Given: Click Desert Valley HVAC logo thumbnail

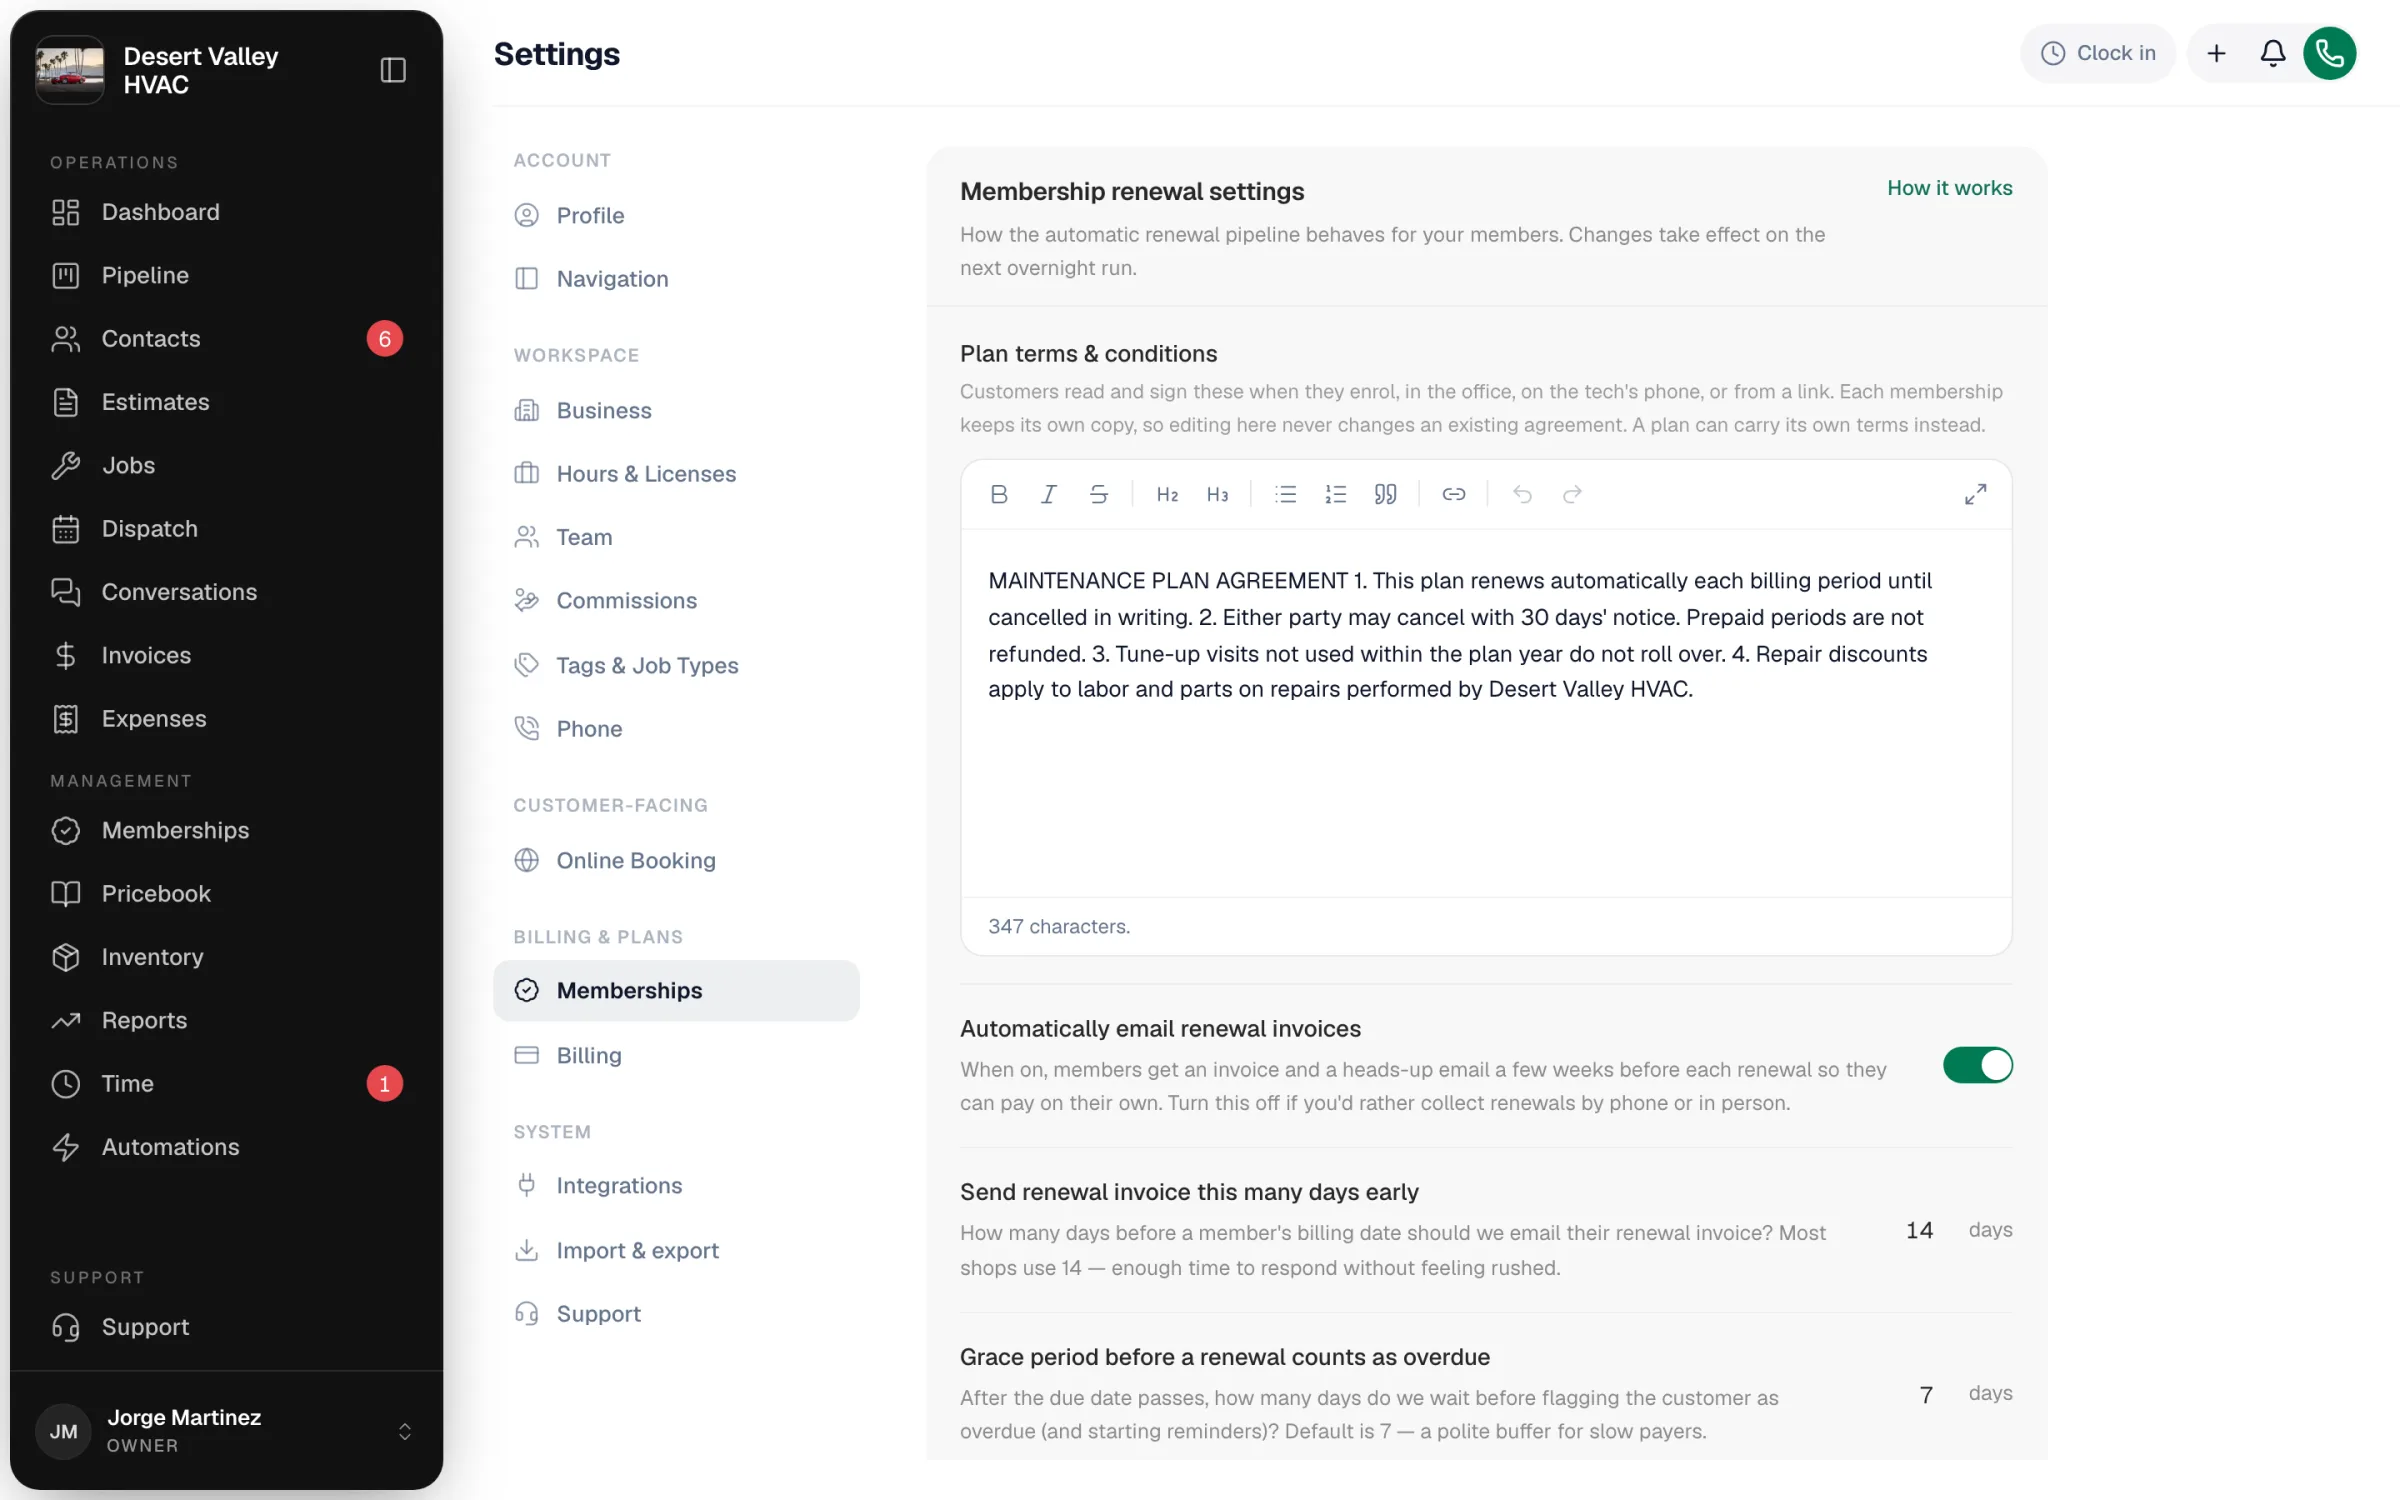Looking at the screenshot, I should [x=70, y=70].
